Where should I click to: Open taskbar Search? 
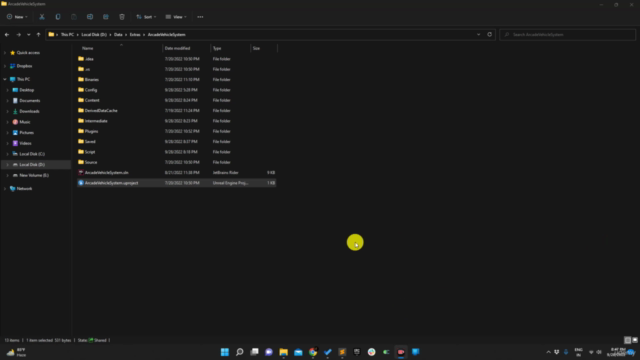tap(240, 352)
